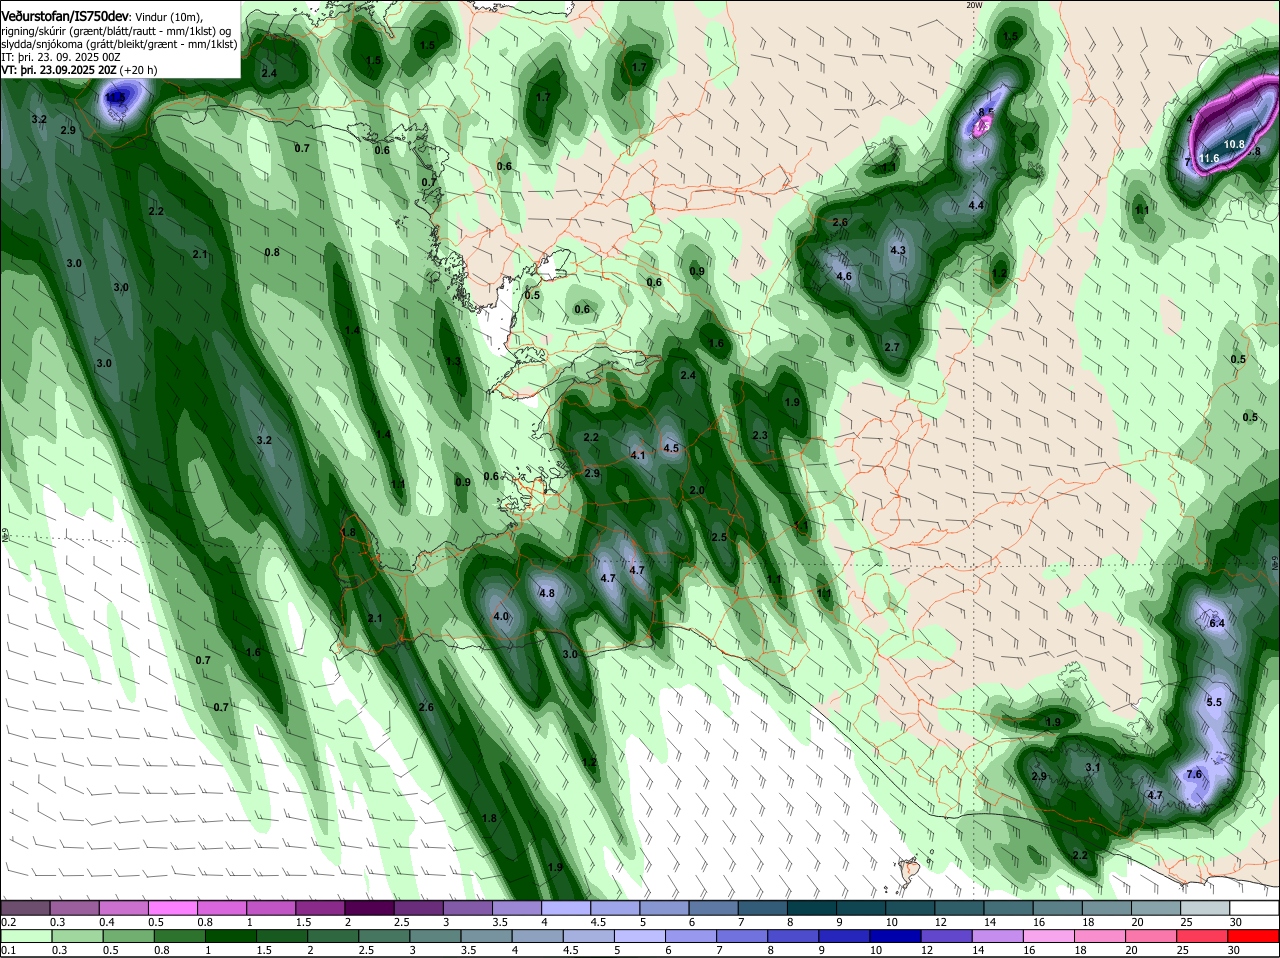Click the 5.5 precipitation value on the map
Image resolution: width=1280 pixels, height=958 pixels.
[x=1214, y=703]
